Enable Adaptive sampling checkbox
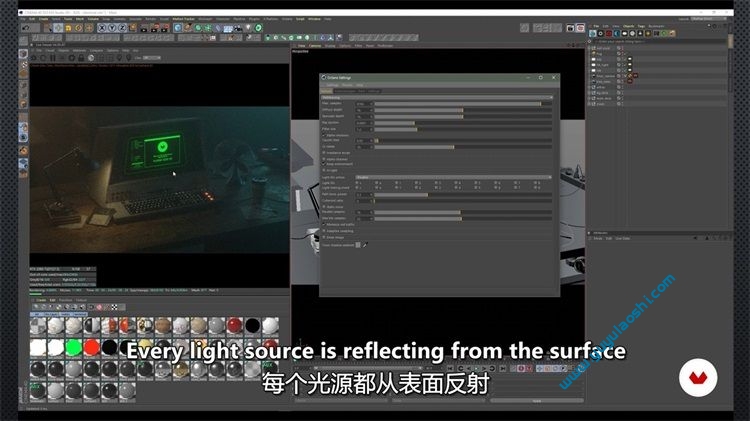The height and width of the screenshot is (421, 750). tap(324, 231)
